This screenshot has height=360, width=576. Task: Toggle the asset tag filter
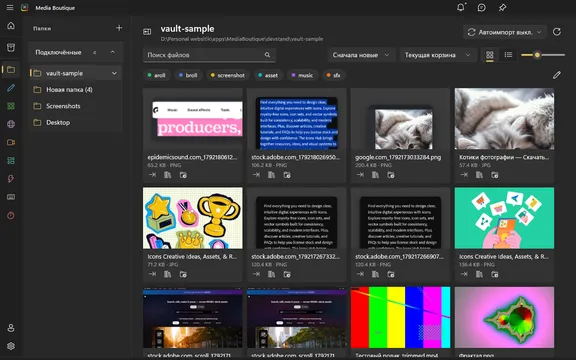click(268, 75)
